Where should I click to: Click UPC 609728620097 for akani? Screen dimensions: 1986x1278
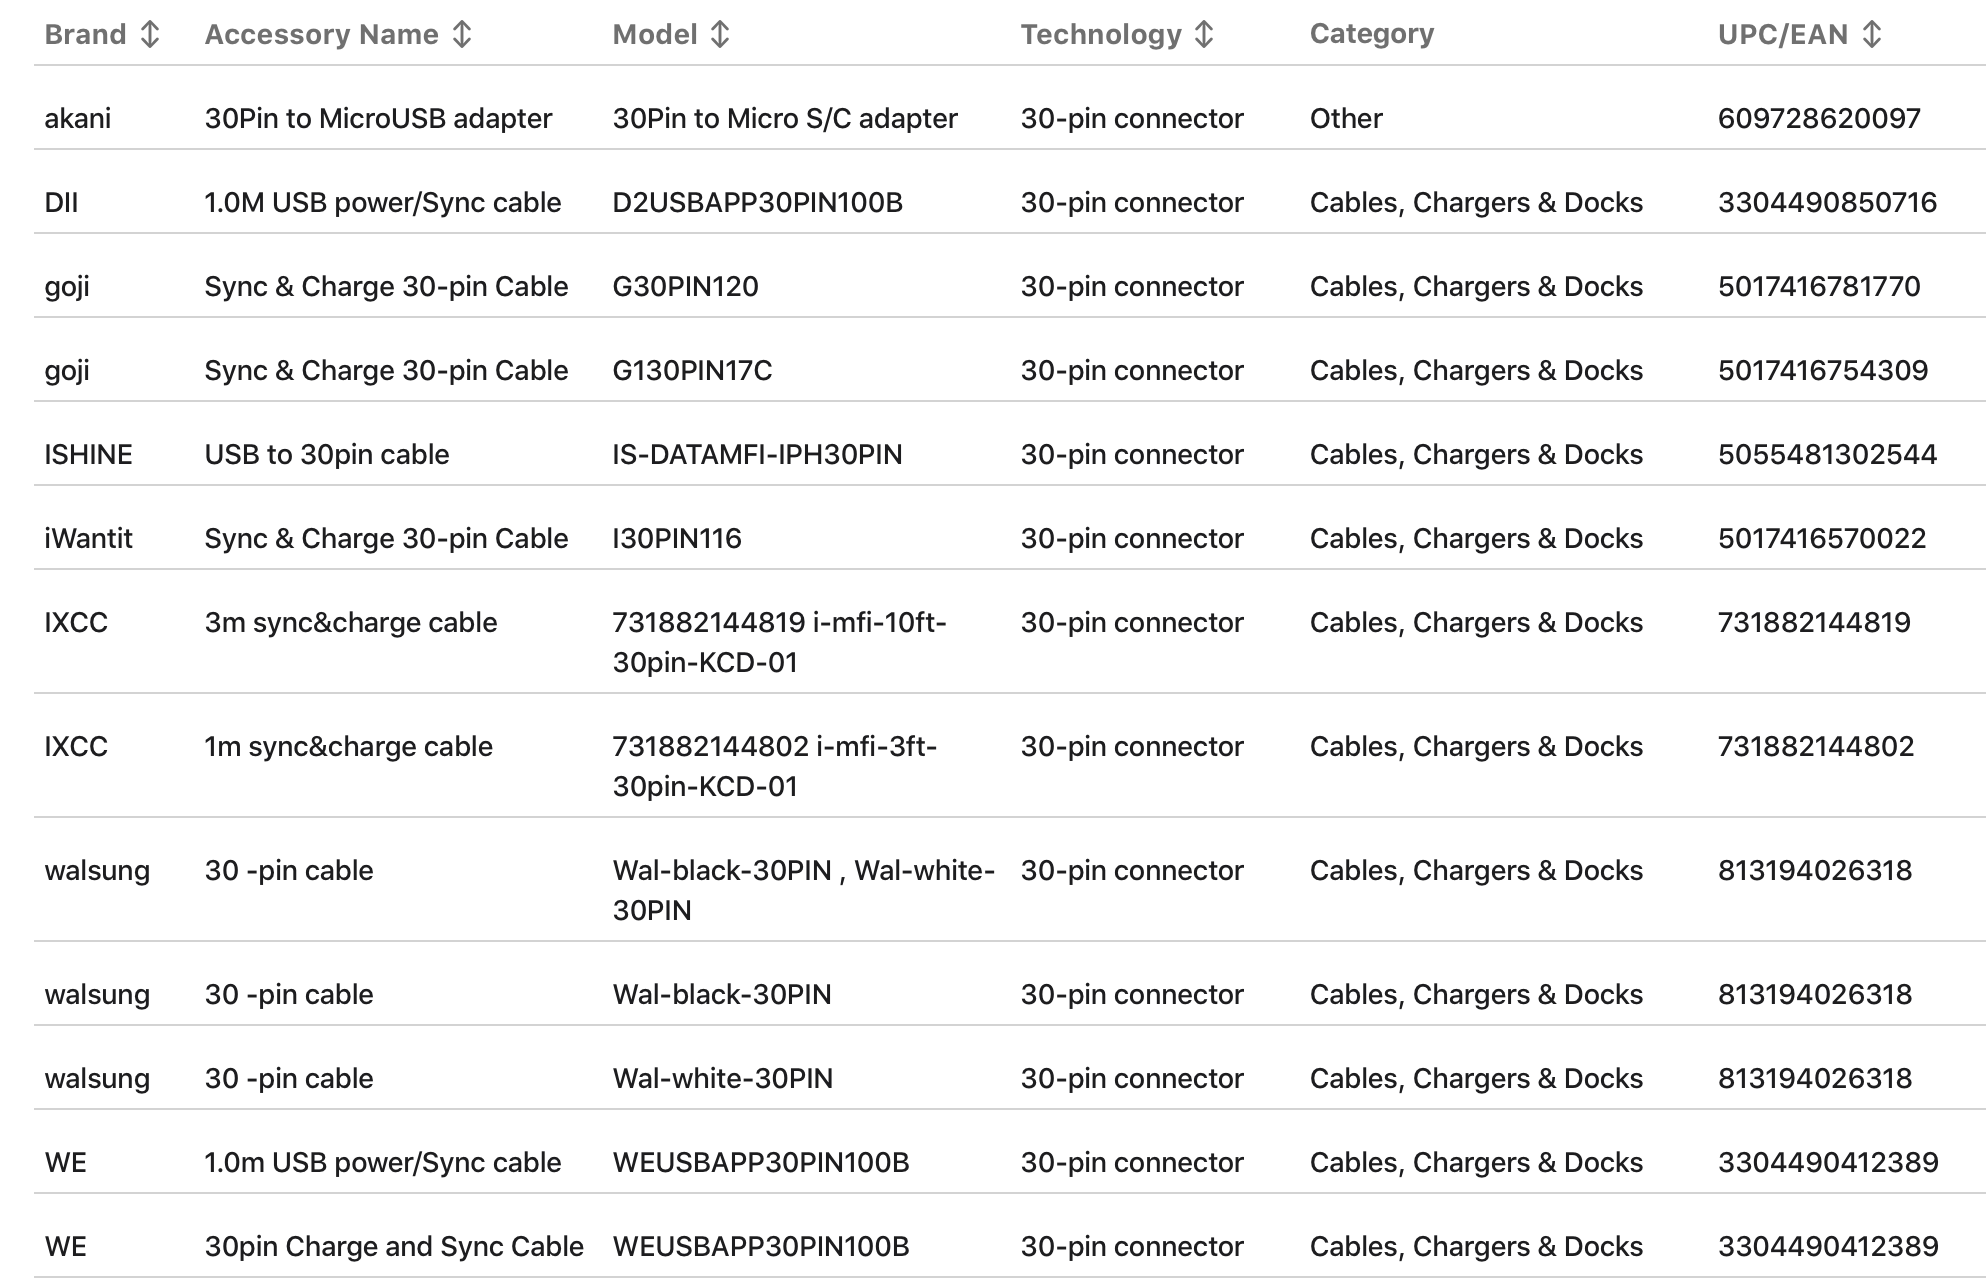click(1818, 119)
